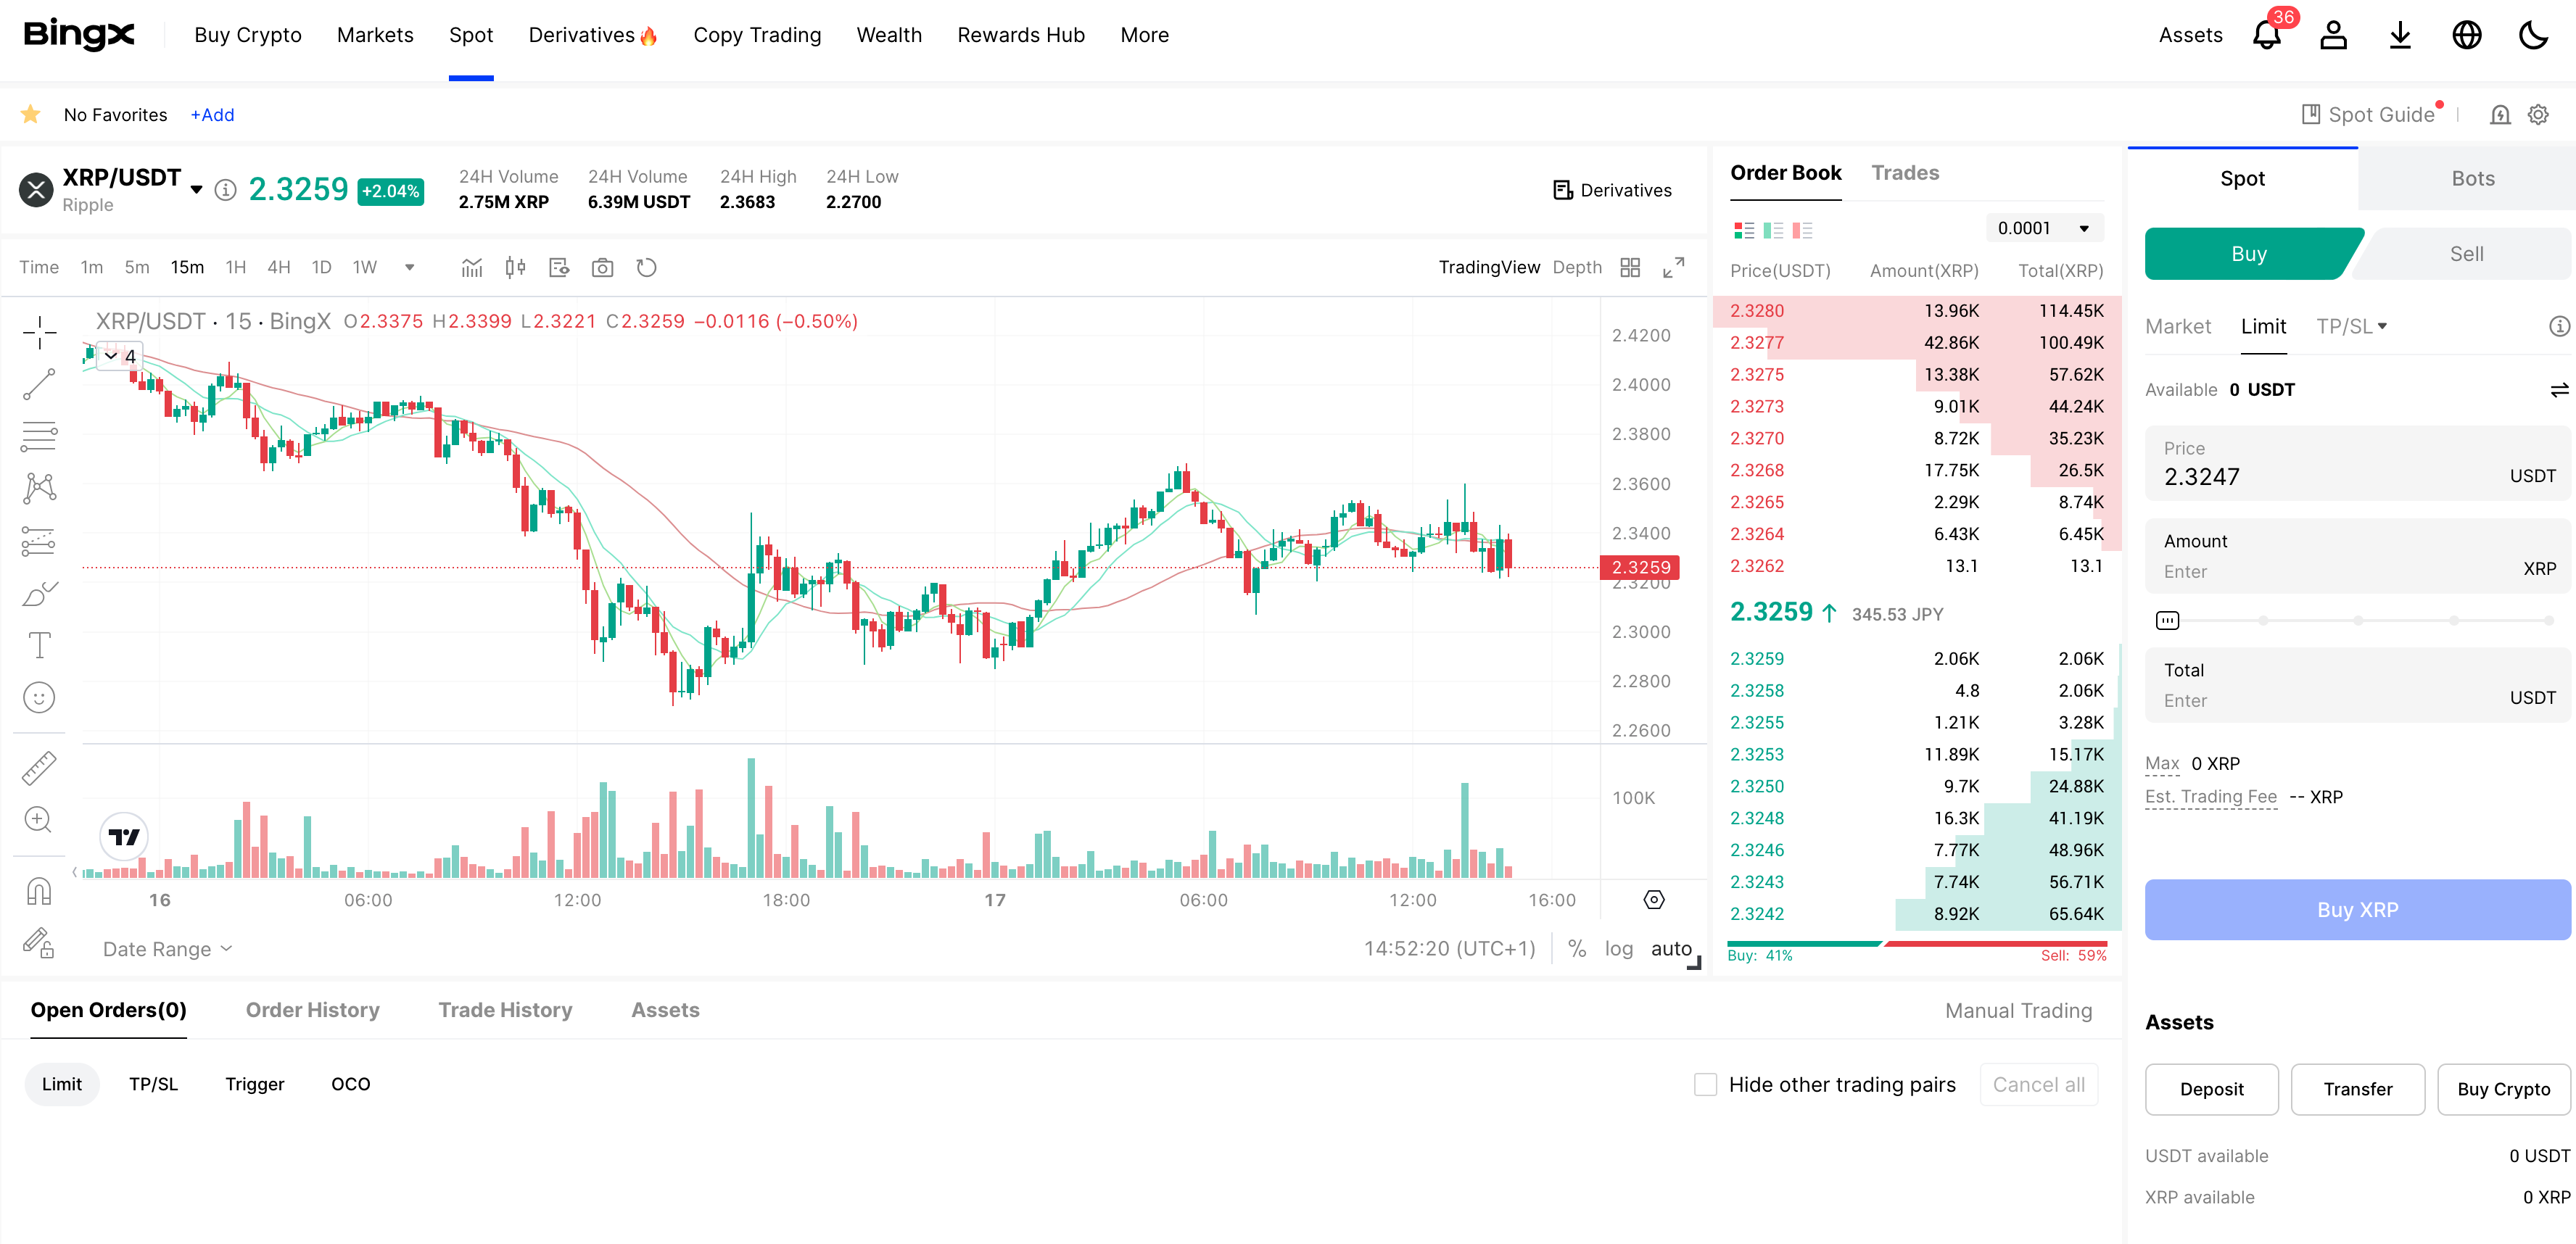Viewport: 2576px width, 1244px height.
Task: Click the language globe icon
Action: point(2466,35)
